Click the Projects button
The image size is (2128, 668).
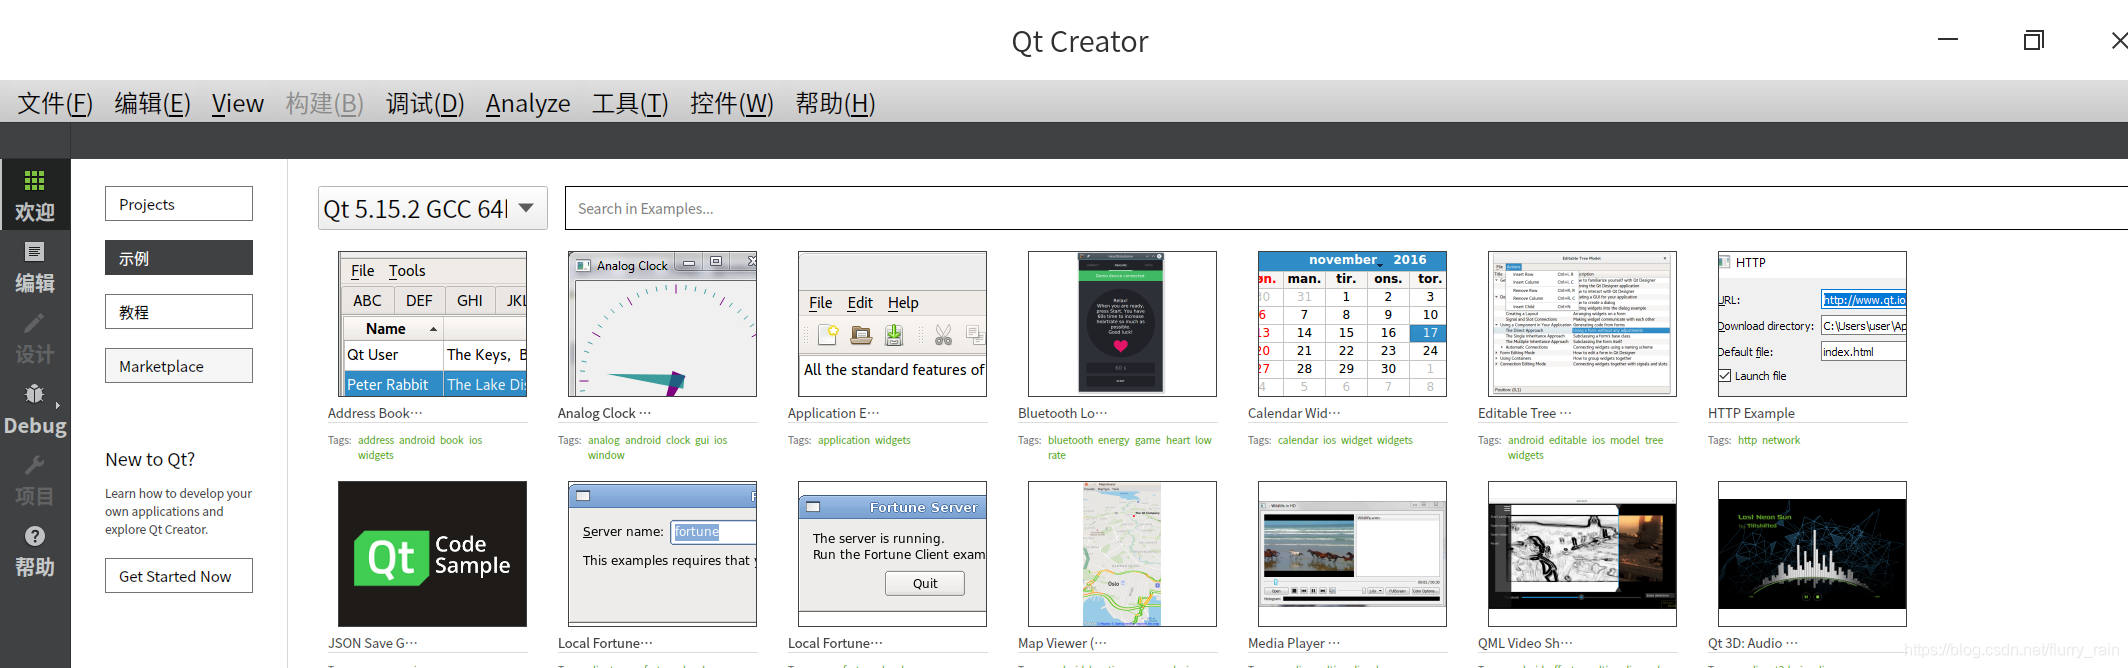click(x=179, y=204)
